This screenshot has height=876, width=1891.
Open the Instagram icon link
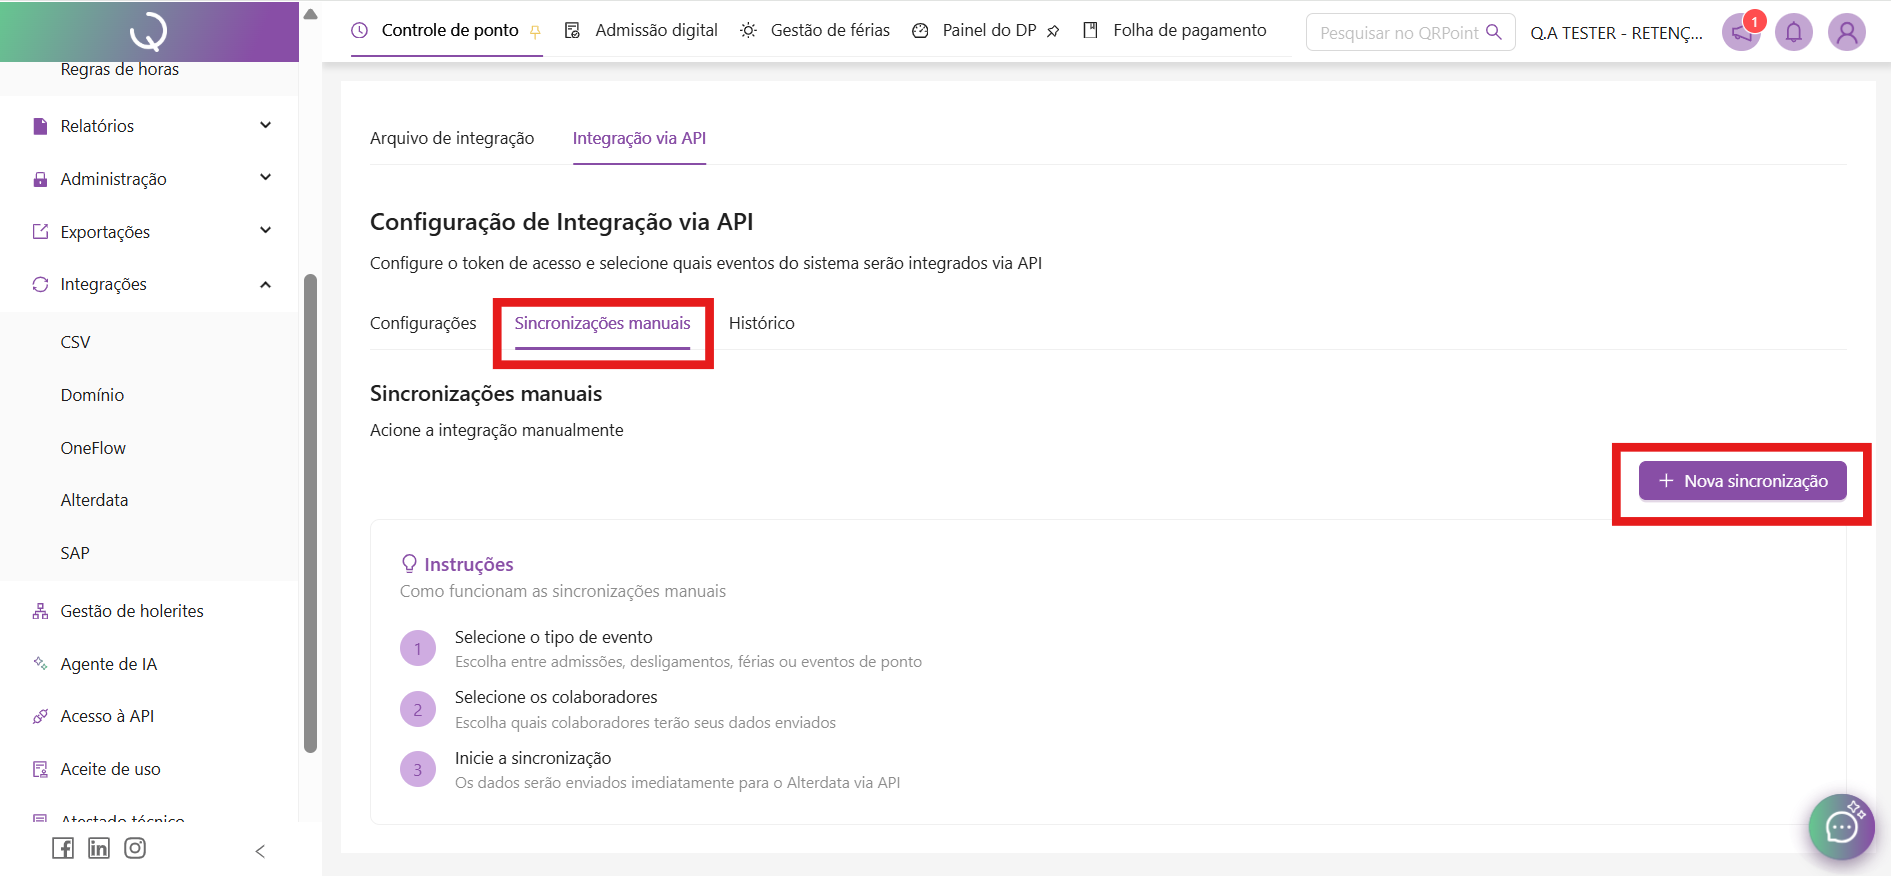[x=135, y=849]
